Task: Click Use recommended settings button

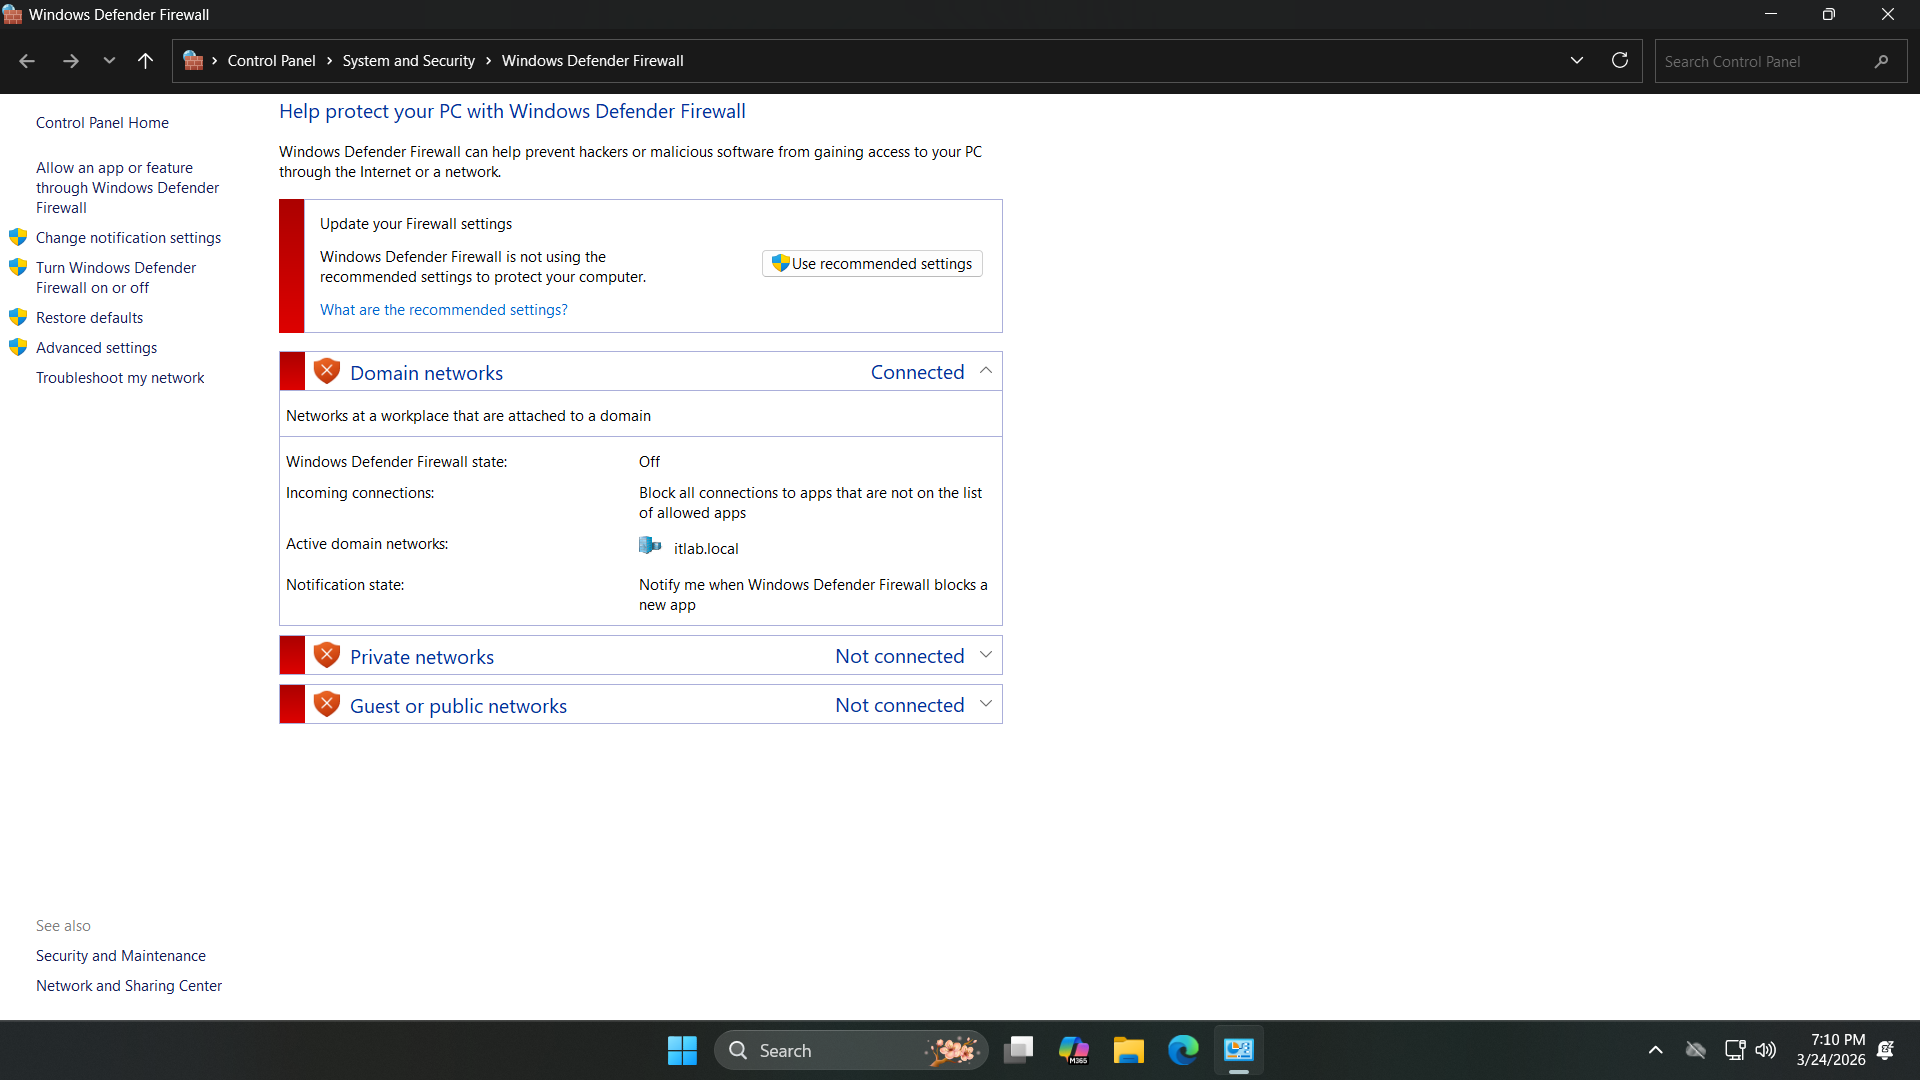Action: 872,264
